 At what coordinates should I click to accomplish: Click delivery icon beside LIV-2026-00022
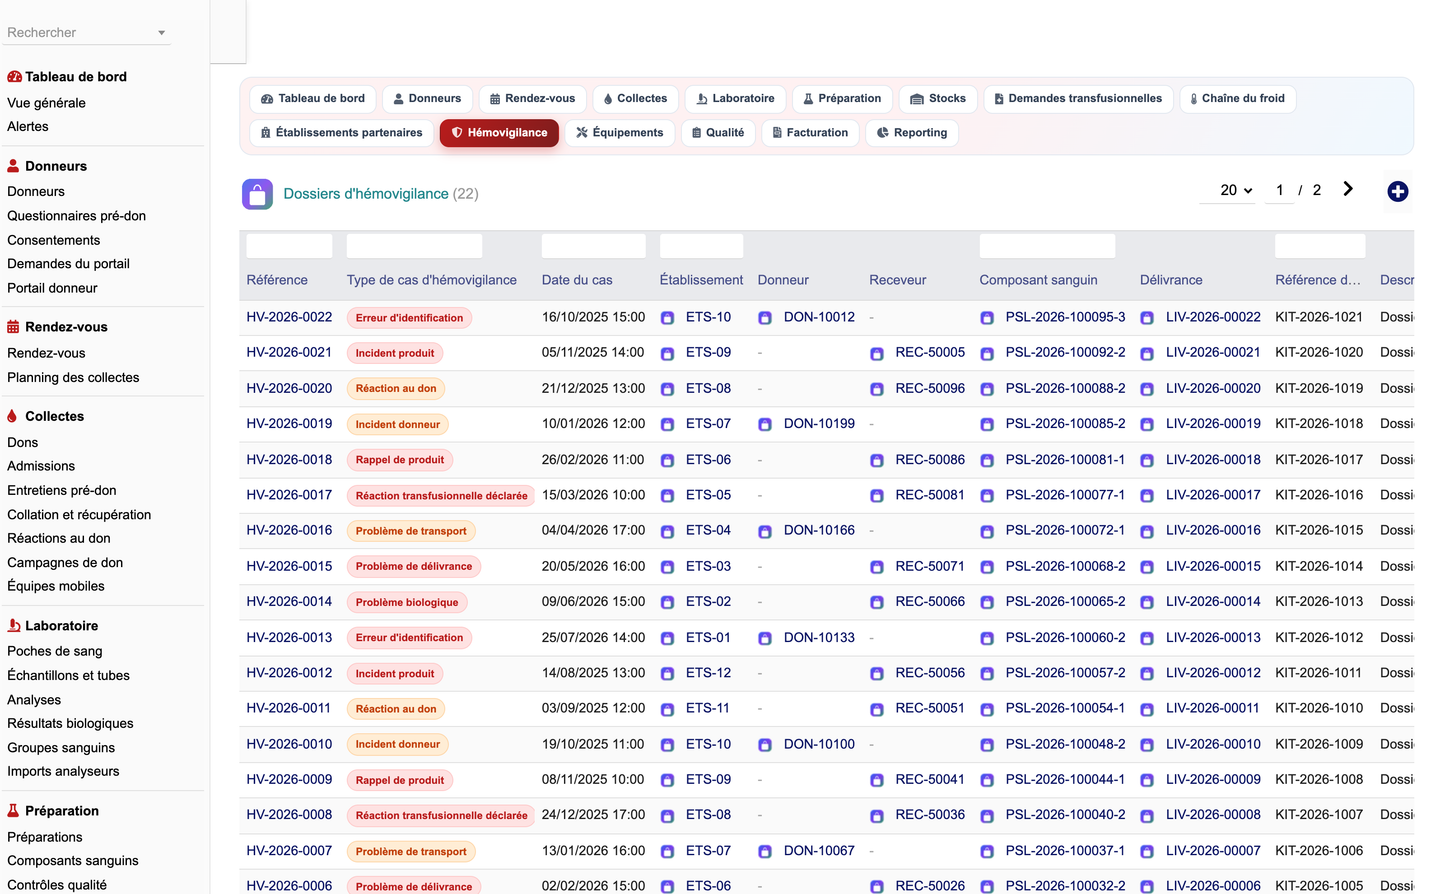tap(1147, 318)
